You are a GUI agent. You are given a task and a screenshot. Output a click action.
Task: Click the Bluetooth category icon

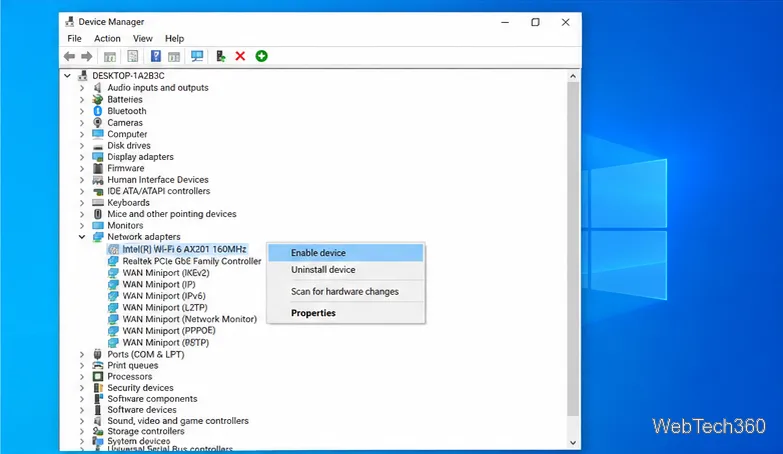98,111
